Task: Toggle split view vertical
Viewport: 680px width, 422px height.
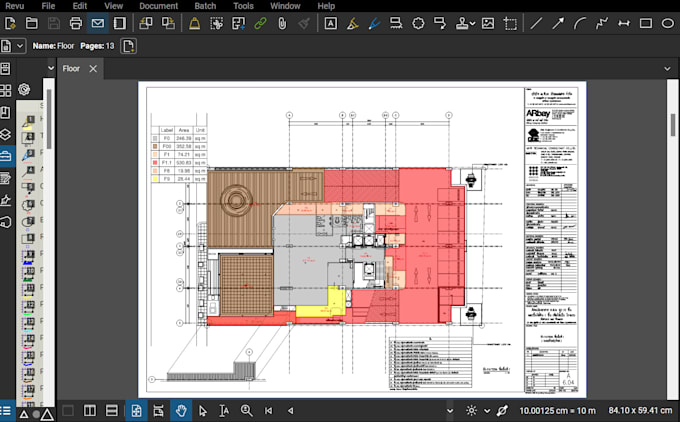Action: coord(90,410)
